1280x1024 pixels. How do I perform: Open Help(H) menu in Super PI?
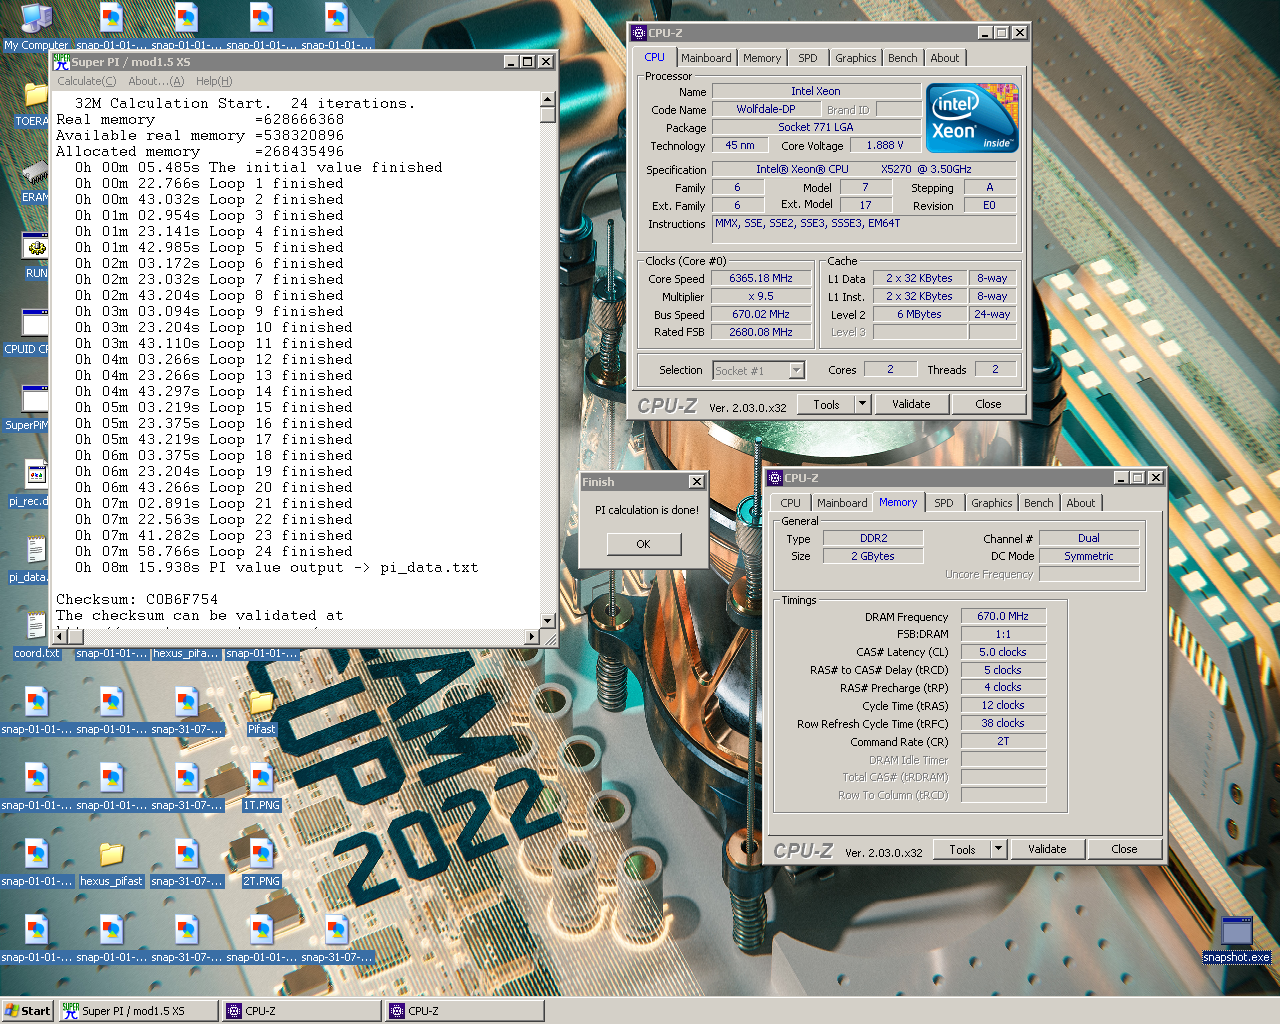[x=214, y=81]
